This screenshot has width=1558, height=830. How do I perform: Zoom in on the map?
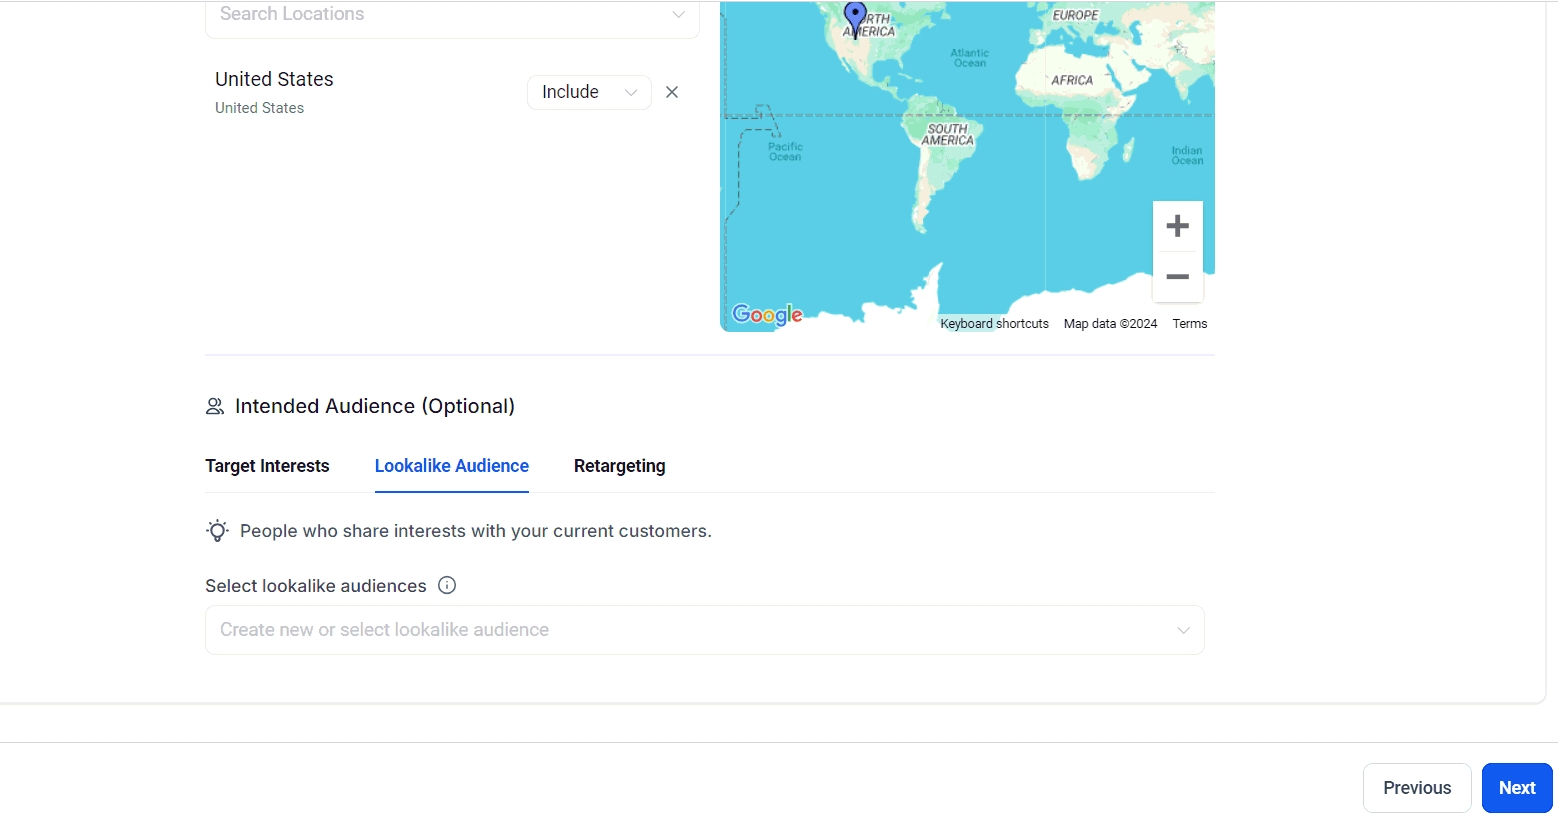(1177, 226)
